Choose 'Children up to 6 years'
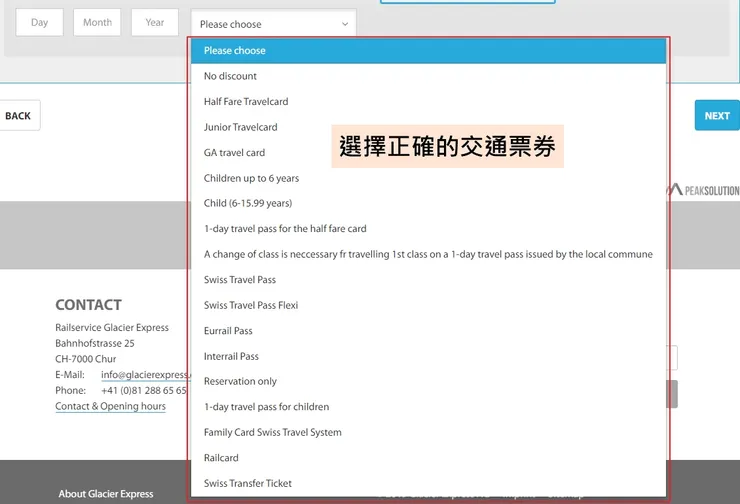The width and height of the screenshot is (740, 504). (429, 178)
